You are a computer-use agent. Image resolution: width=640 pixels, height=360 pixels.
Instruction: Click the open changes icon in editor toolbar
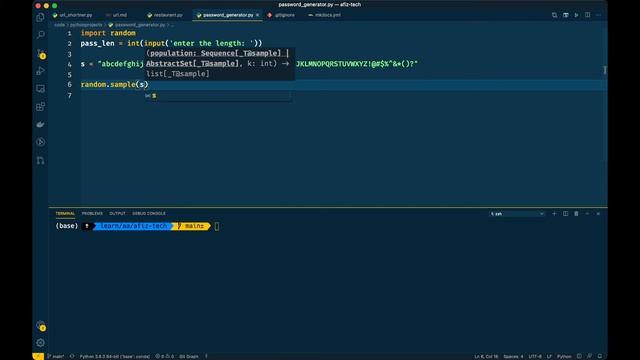tap(554, 15)
